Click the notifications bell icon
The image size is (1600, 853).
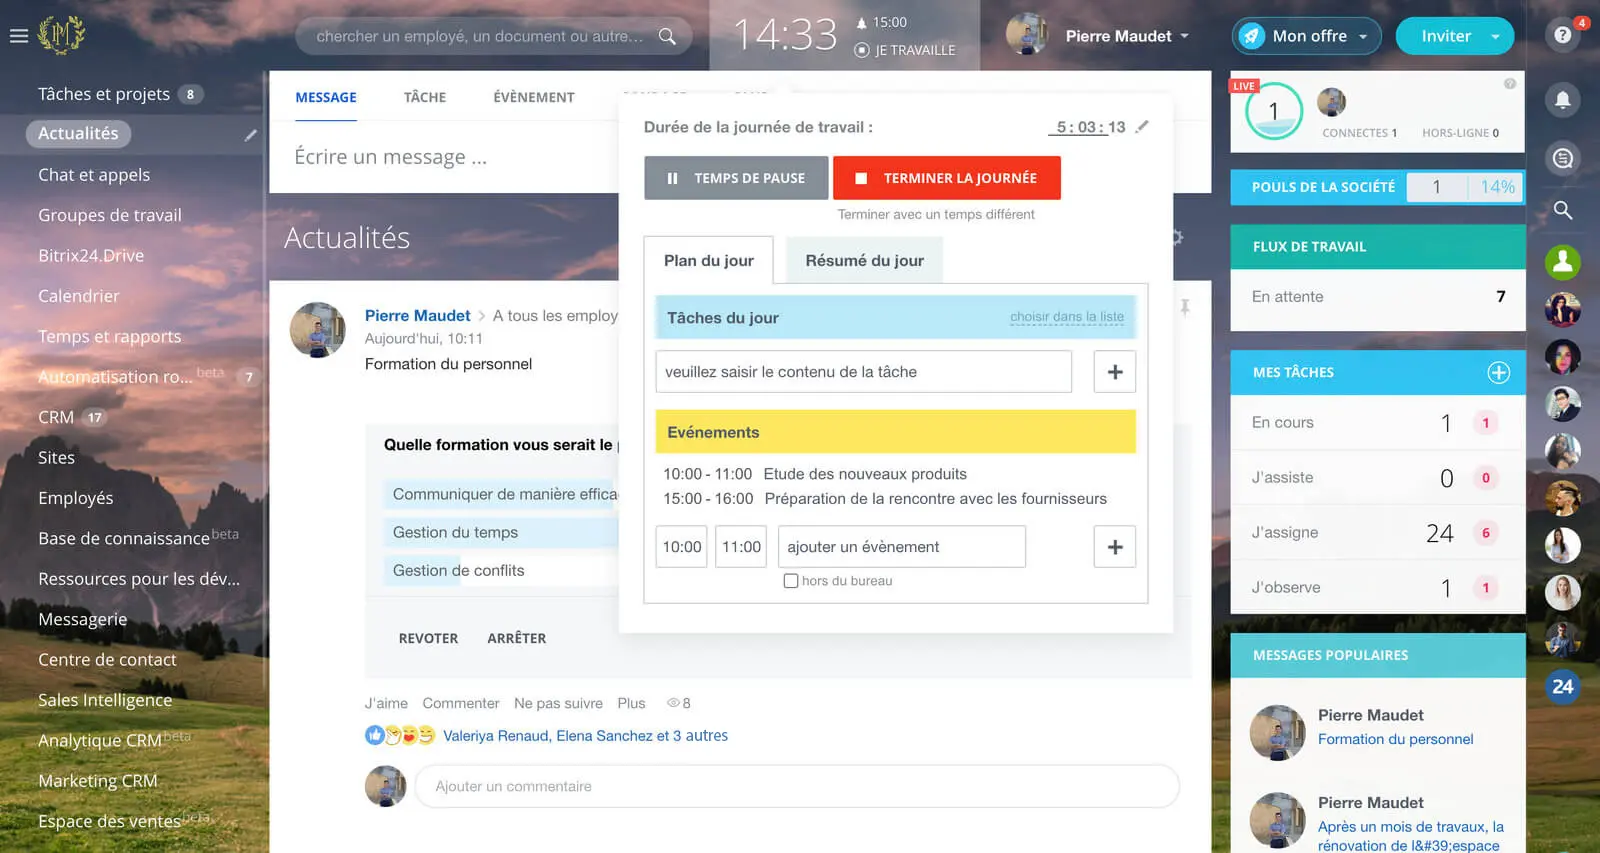pos(1562,99)
